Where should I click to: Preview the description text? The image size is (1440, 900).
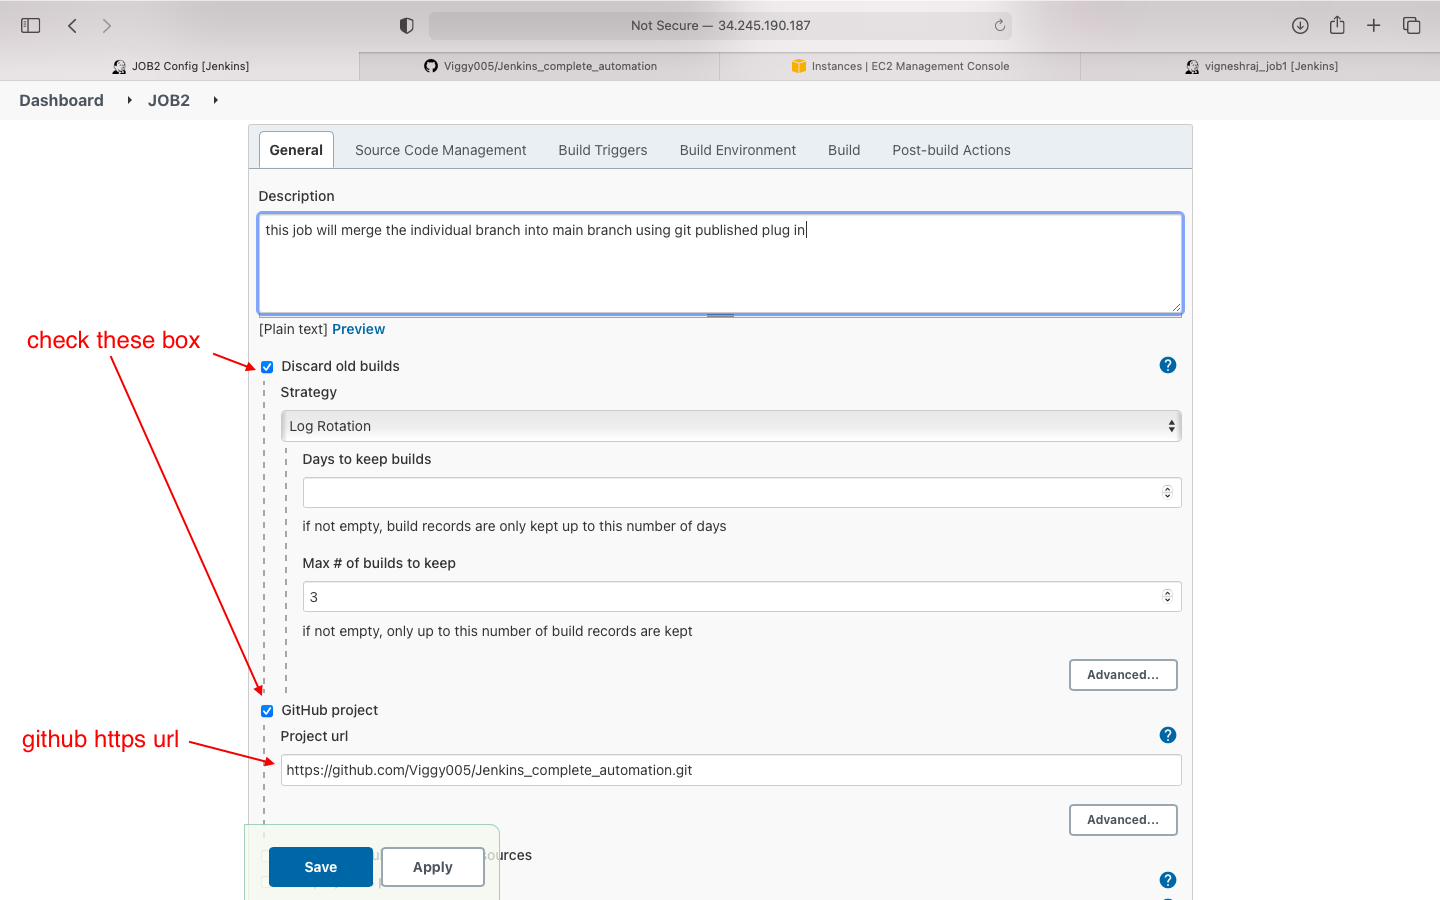pos(358,329)
